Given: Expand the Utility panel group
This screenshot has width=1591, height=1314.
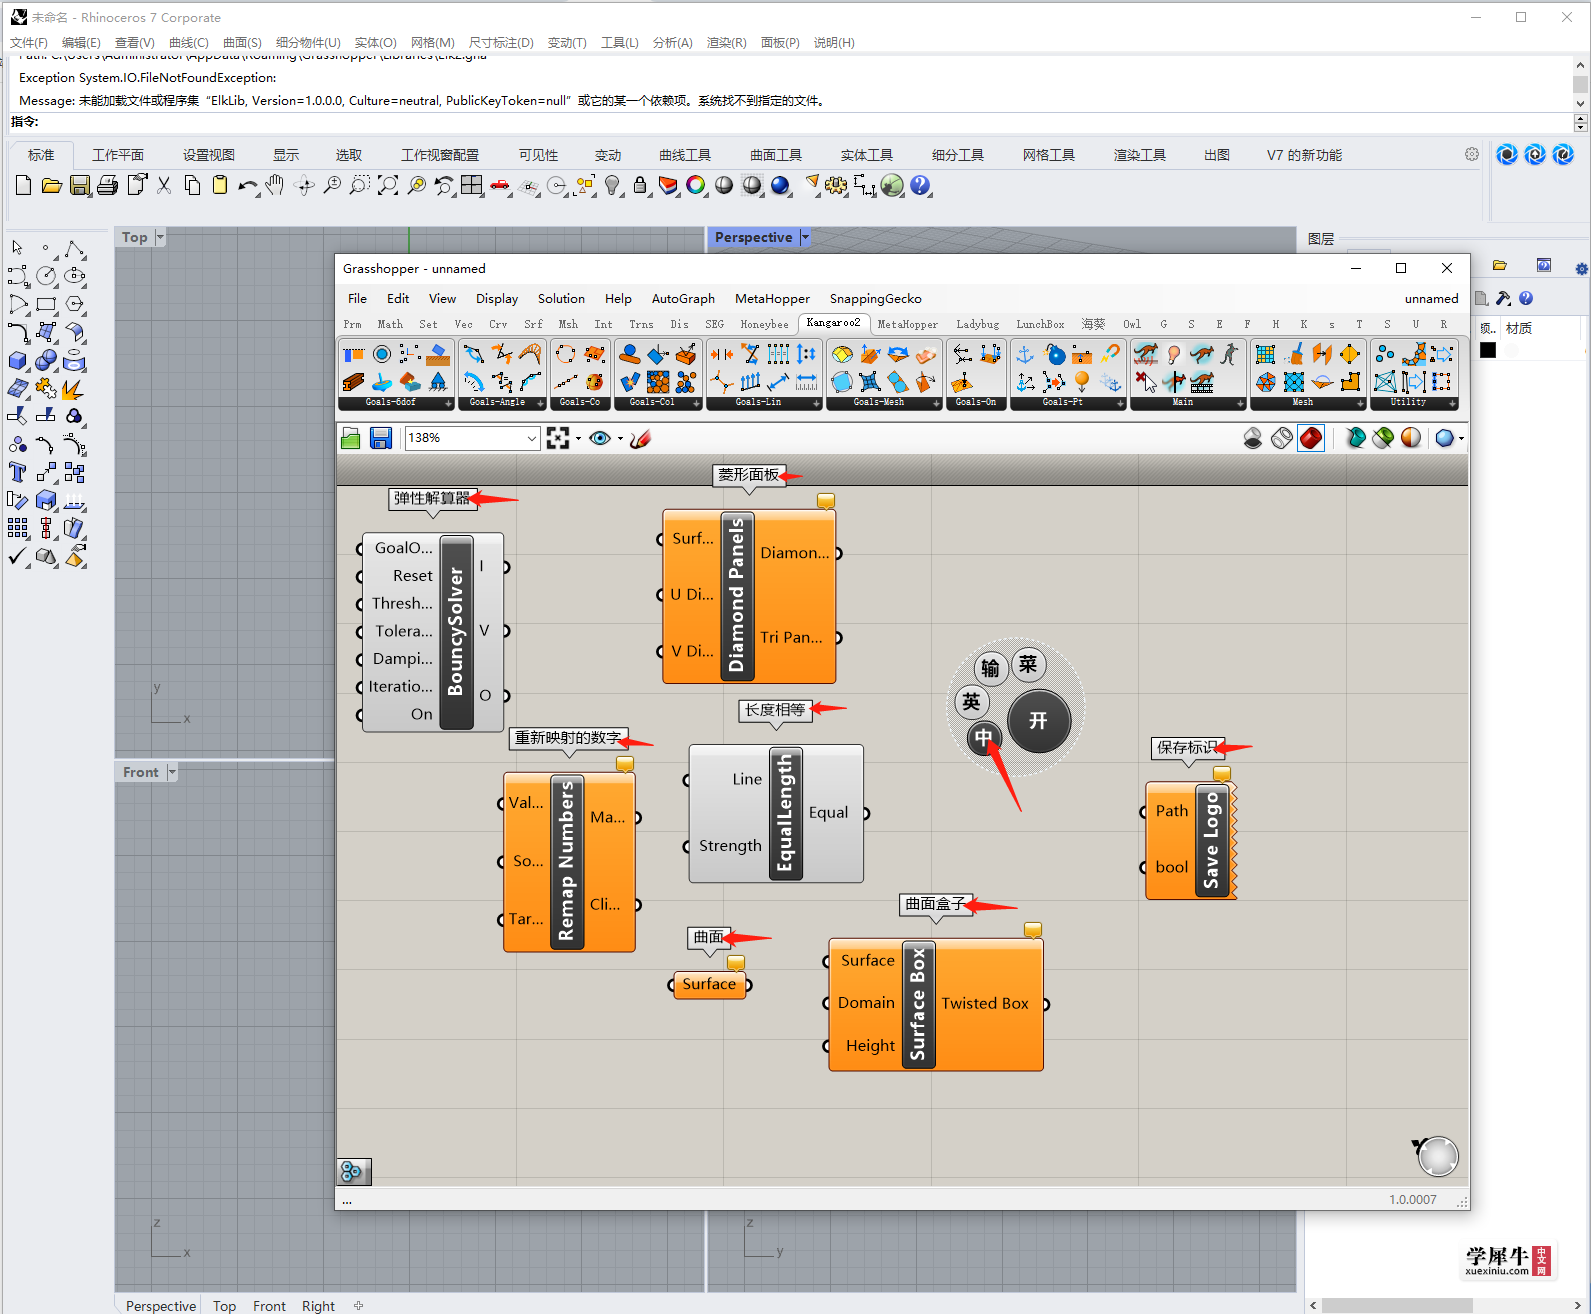Looking at the screenshot, I should point(1452,403).
